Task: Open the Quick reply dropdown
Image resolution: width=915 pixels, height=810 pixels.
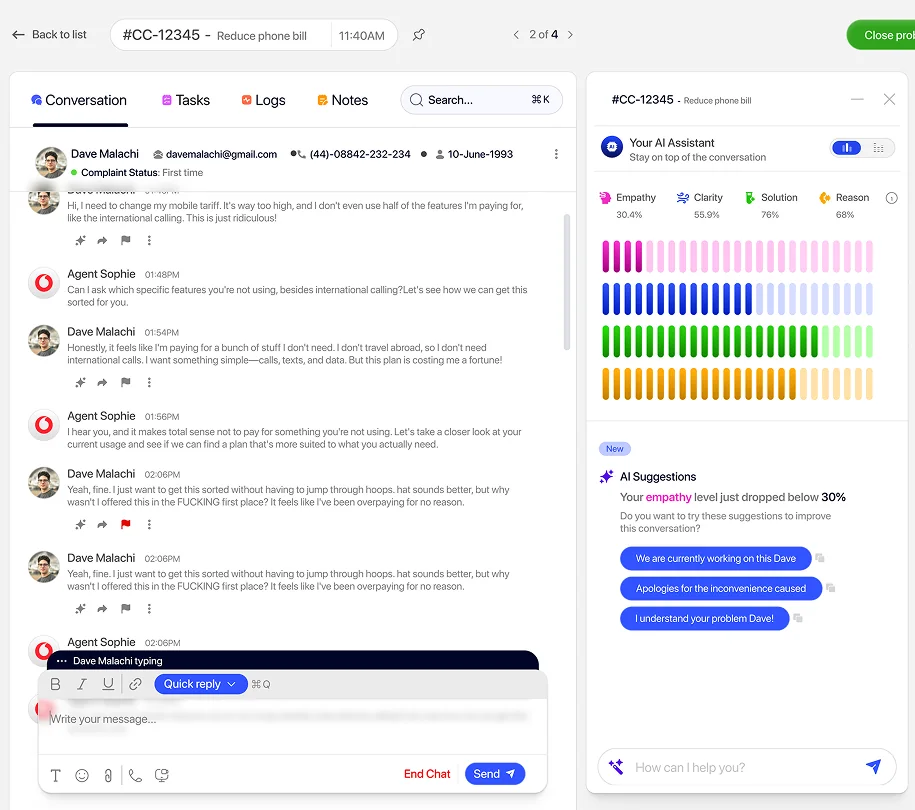Action: point(200,684)
